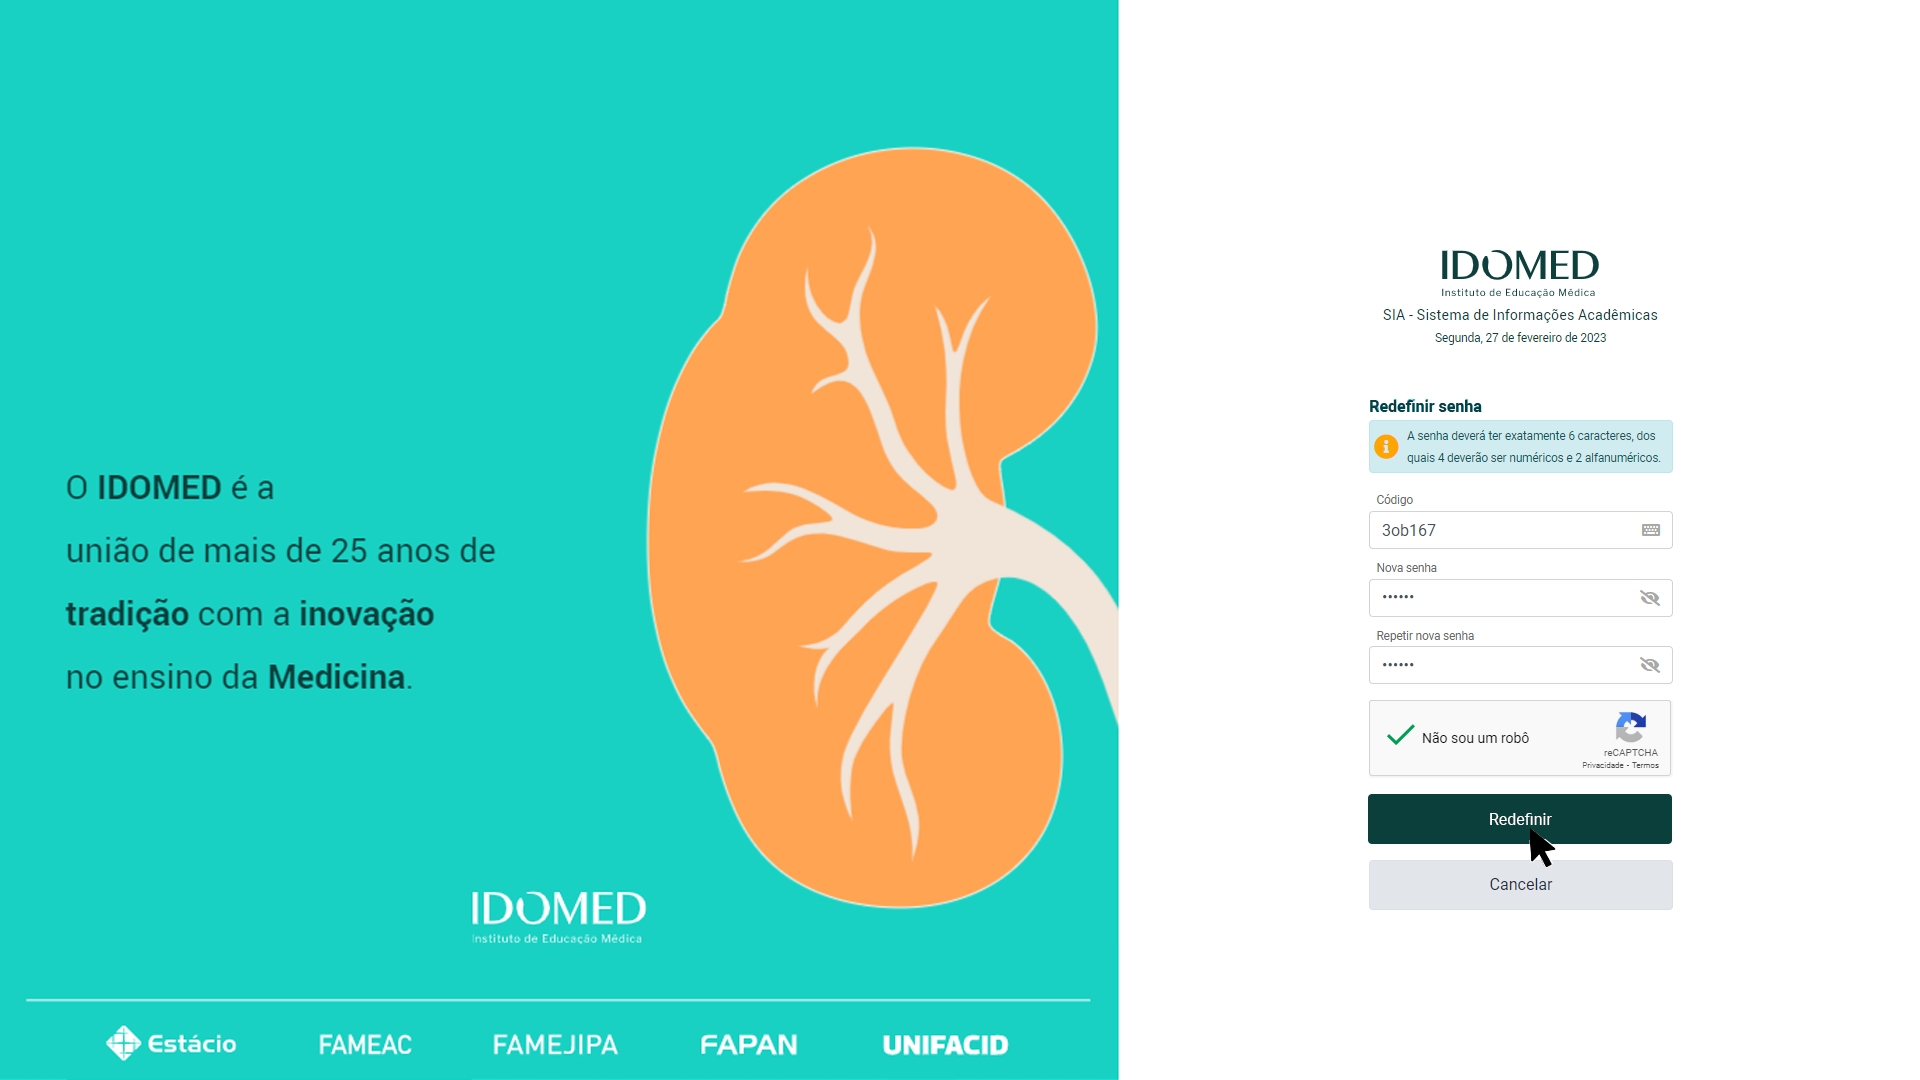Open virtual keyboard icon in Código field
The height and width of the screenshot is (1080, 1920).
[1651, 530]
